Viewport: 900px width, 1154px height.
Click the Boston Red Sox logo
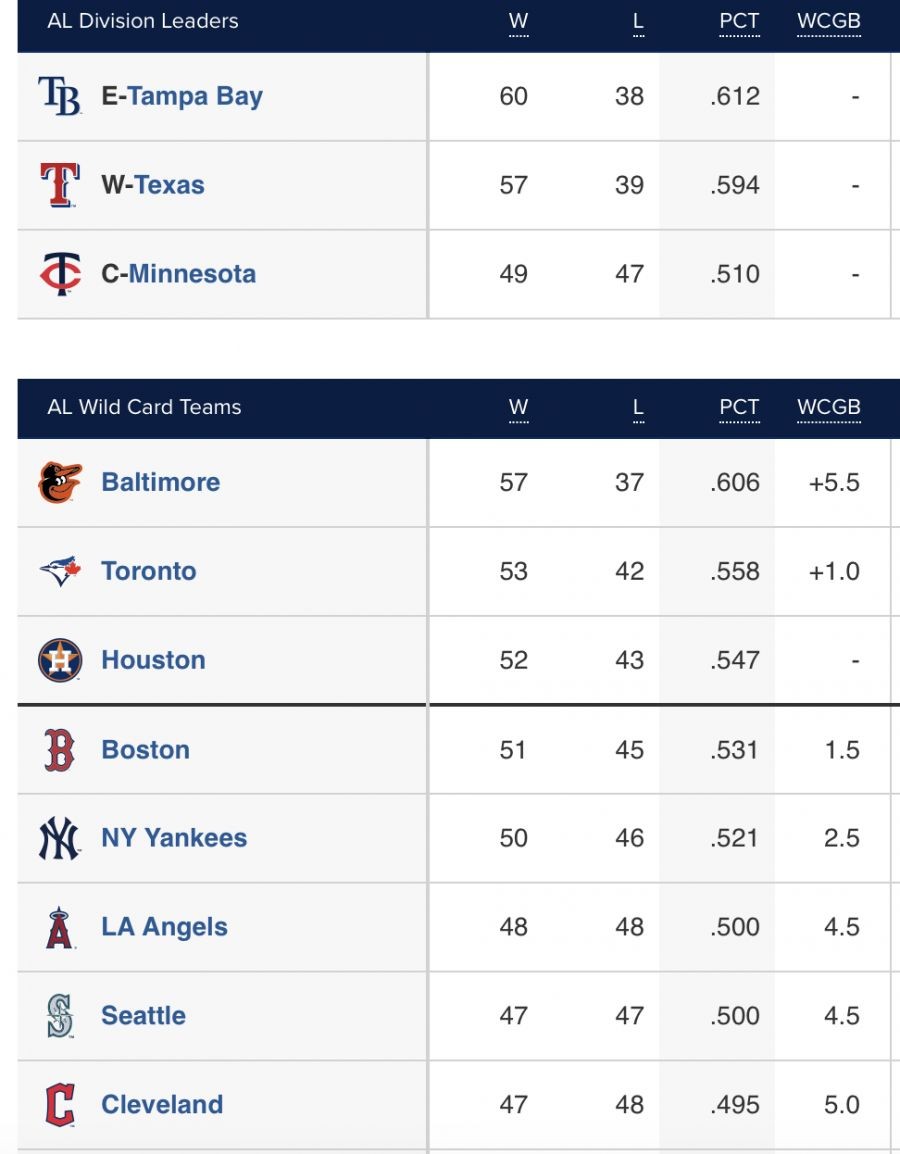coord(60,750)
